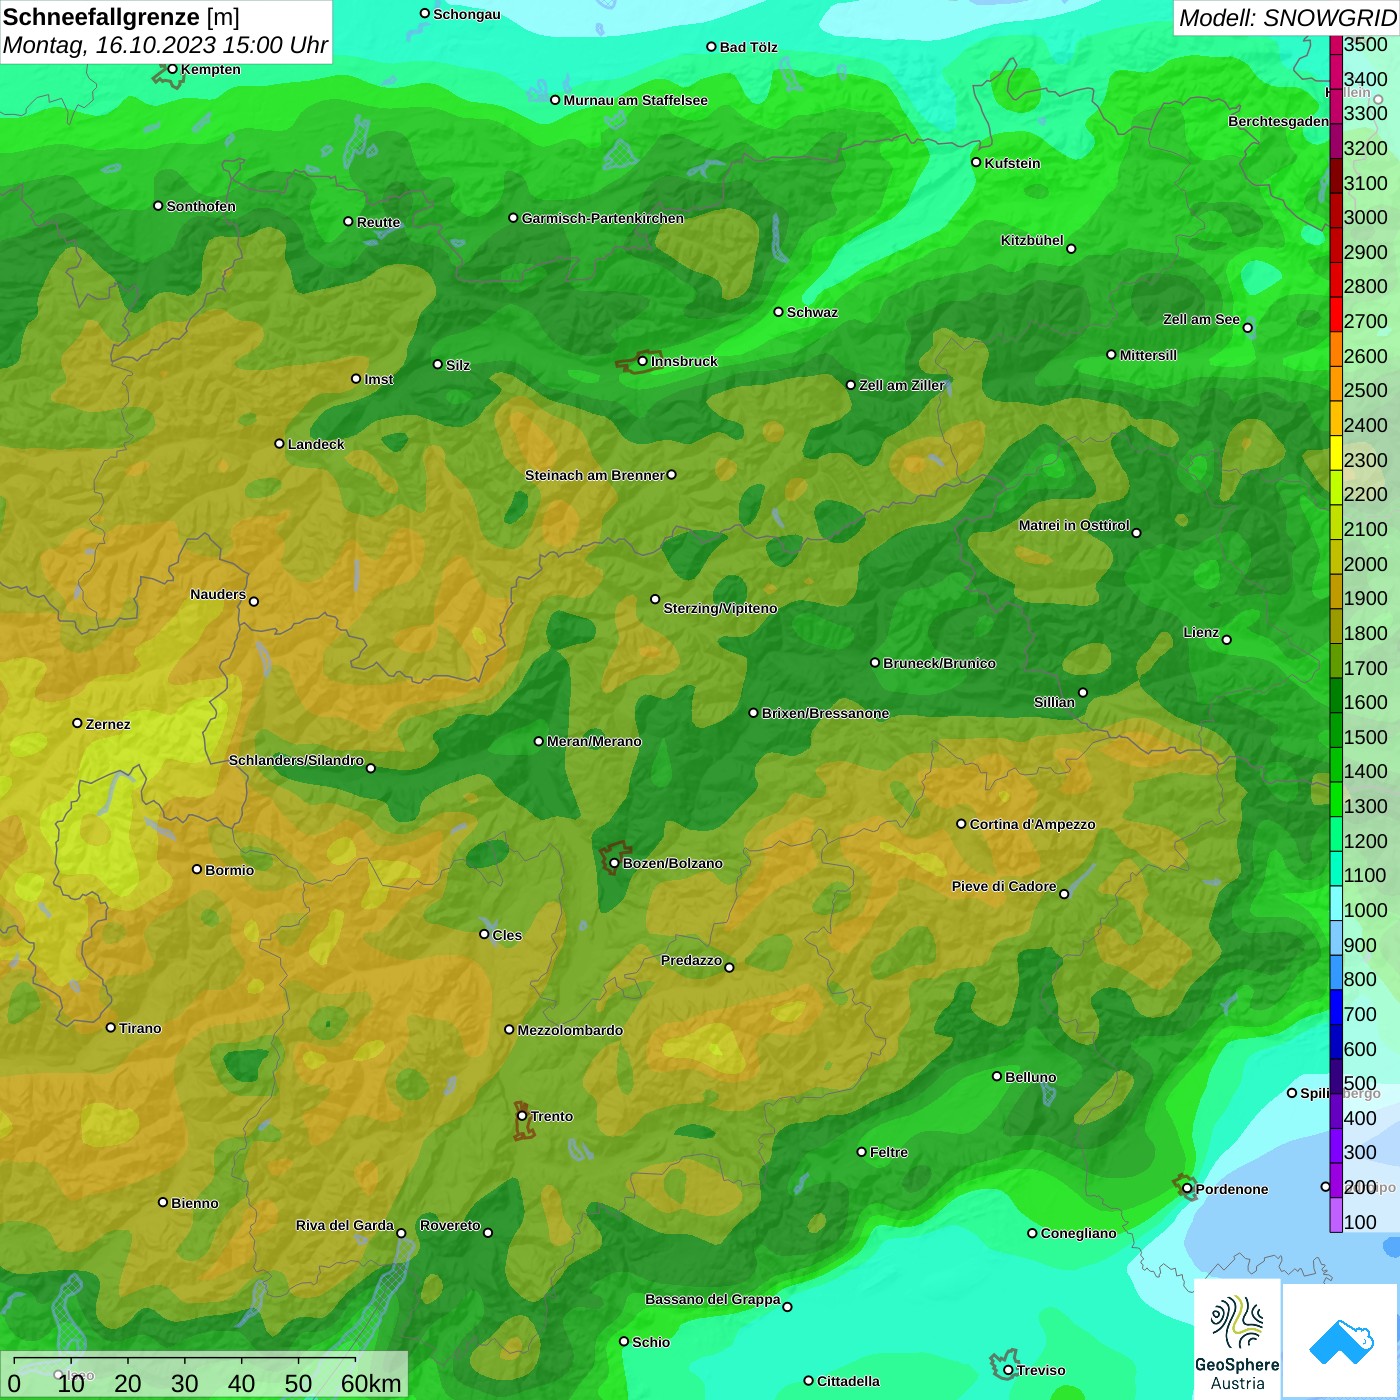This screenshot has width=1400, height=1400.
Task: Click the Bruneck/Brunico label
Action: (939, 663)
